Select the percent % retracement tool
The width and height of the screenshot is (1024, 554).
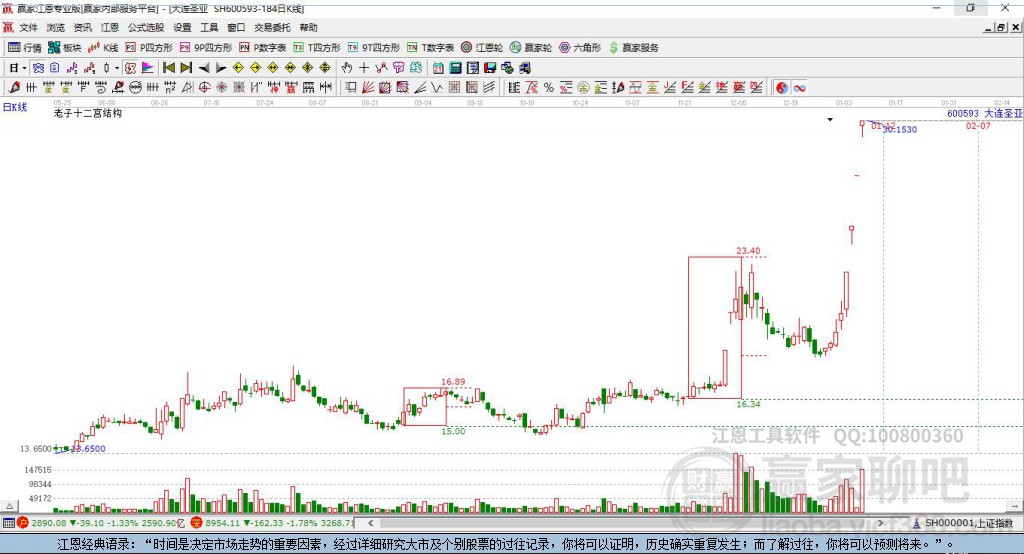click(549, 88)
